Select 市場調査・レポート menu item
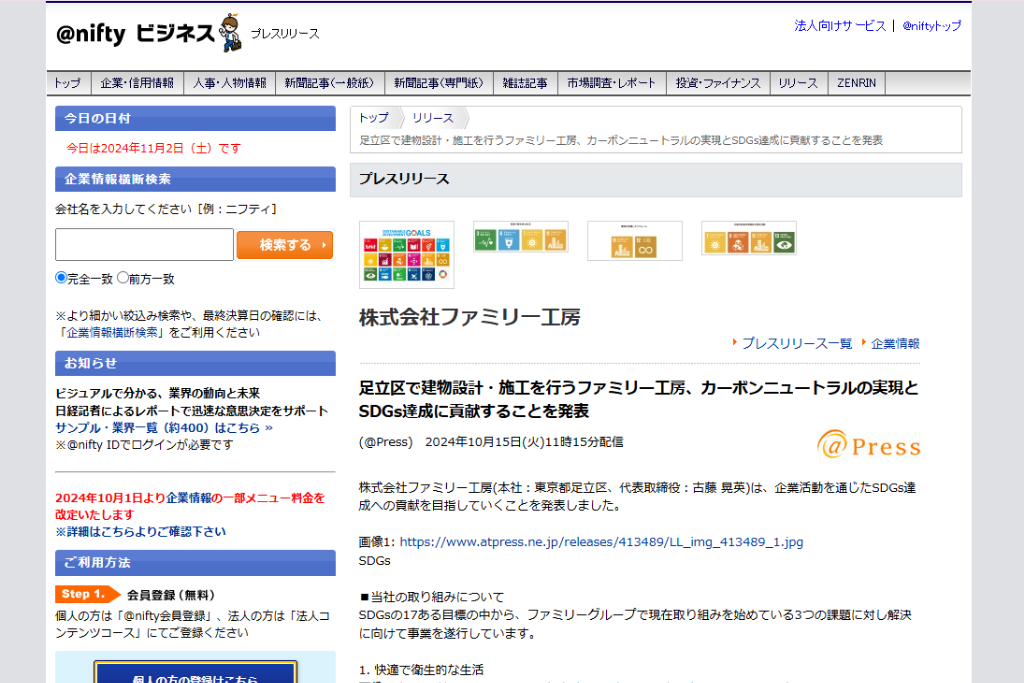Viewport: 1024px width, 683px height. (611, 83)
